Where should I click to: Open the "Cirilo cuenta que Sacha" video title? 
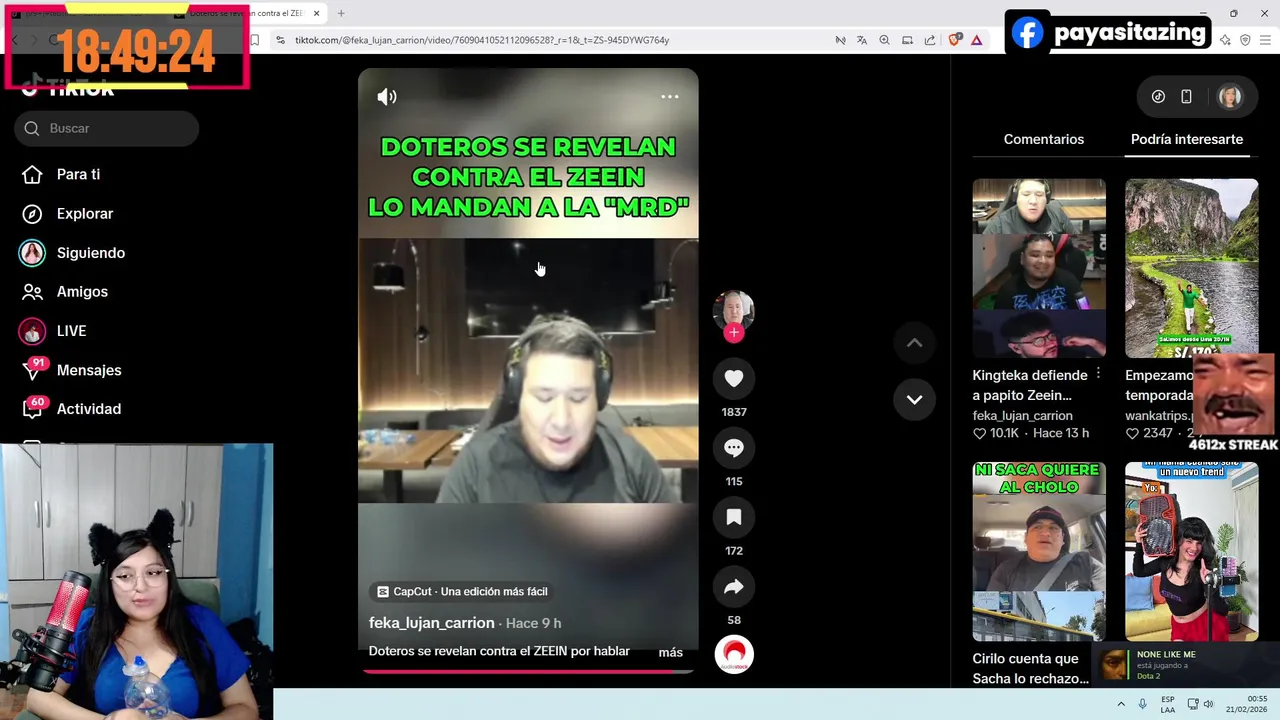point(1030,669)
